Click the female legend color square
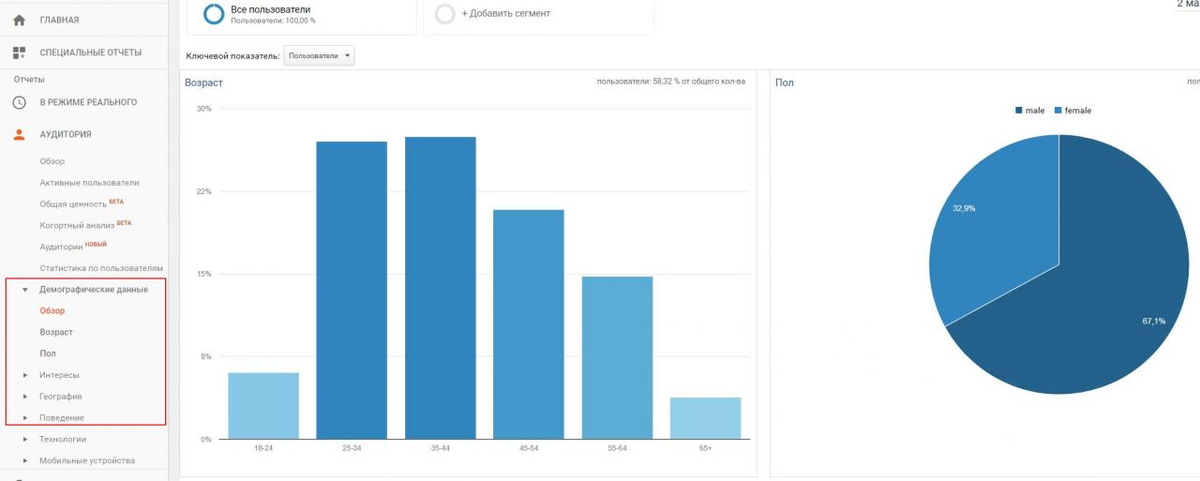The height and width of the screenshot is (481, 1200). 1059,110
